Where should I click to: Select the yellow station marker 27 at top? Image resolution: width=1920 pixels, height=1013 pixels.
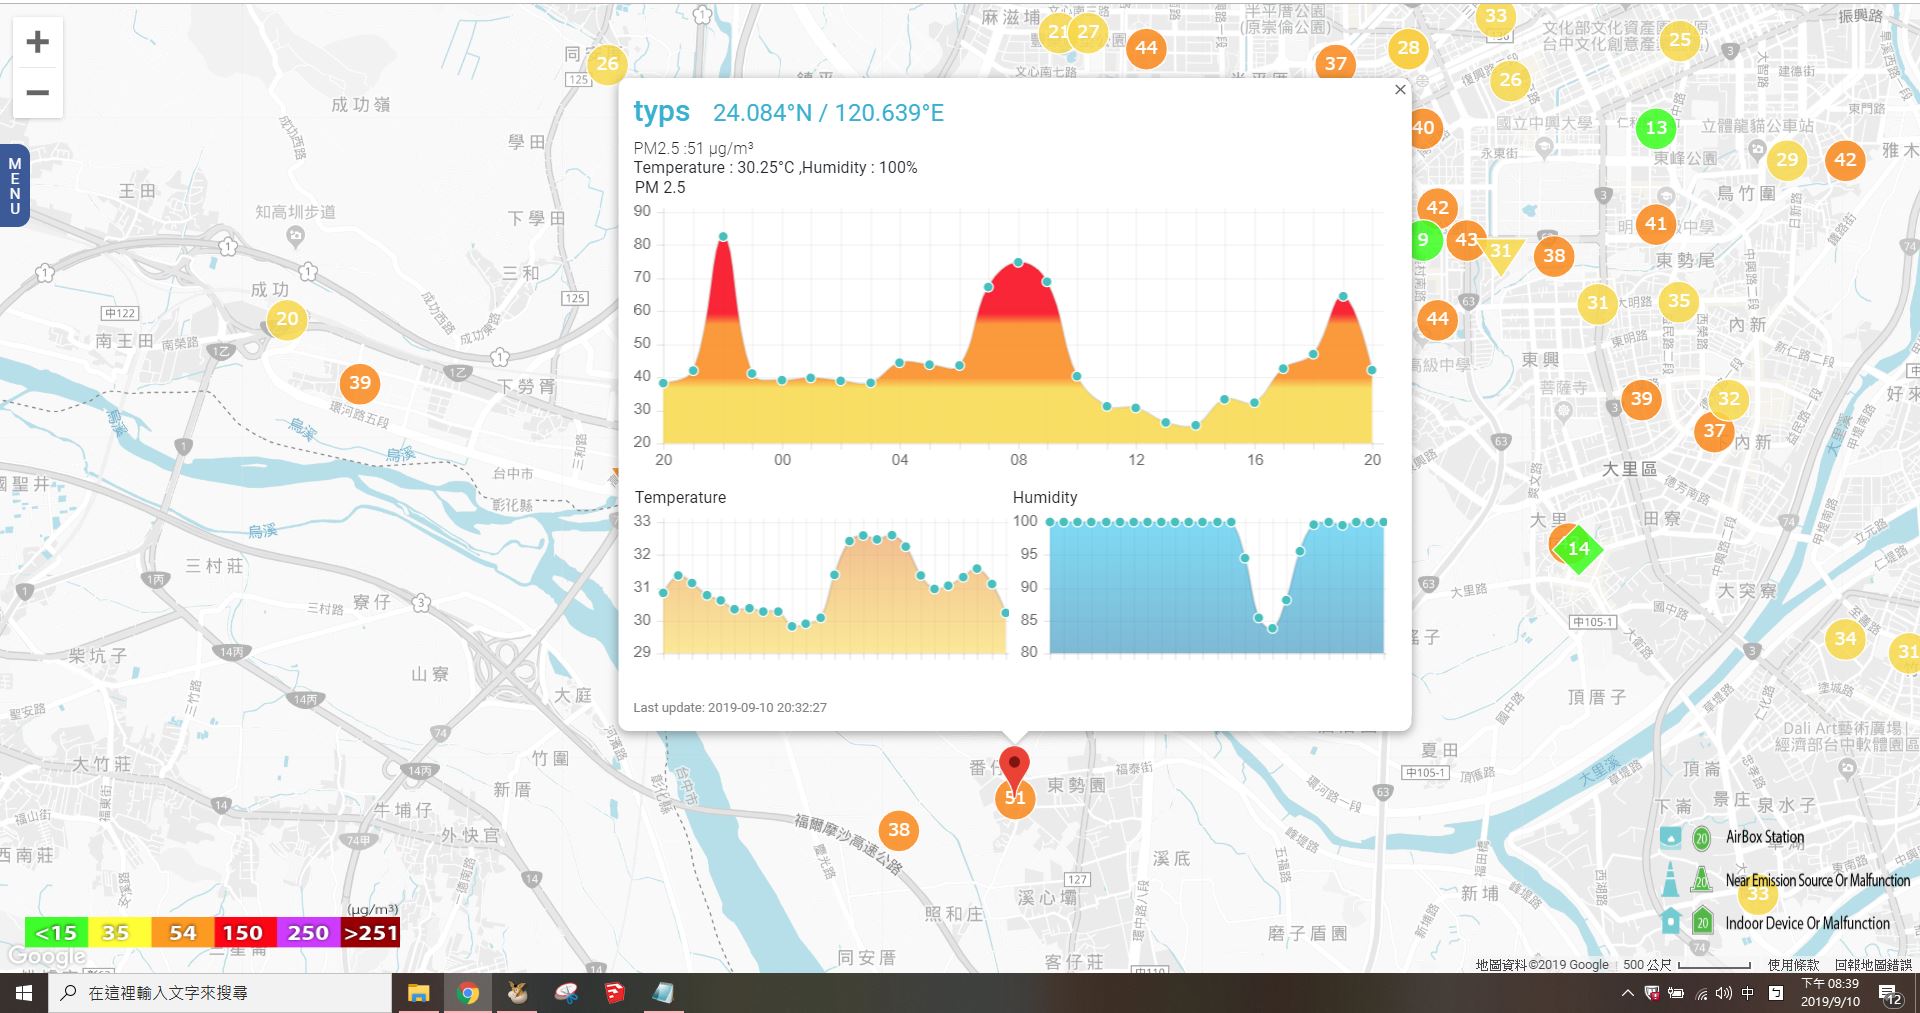pyautogui.click(x=1088, y=32)
